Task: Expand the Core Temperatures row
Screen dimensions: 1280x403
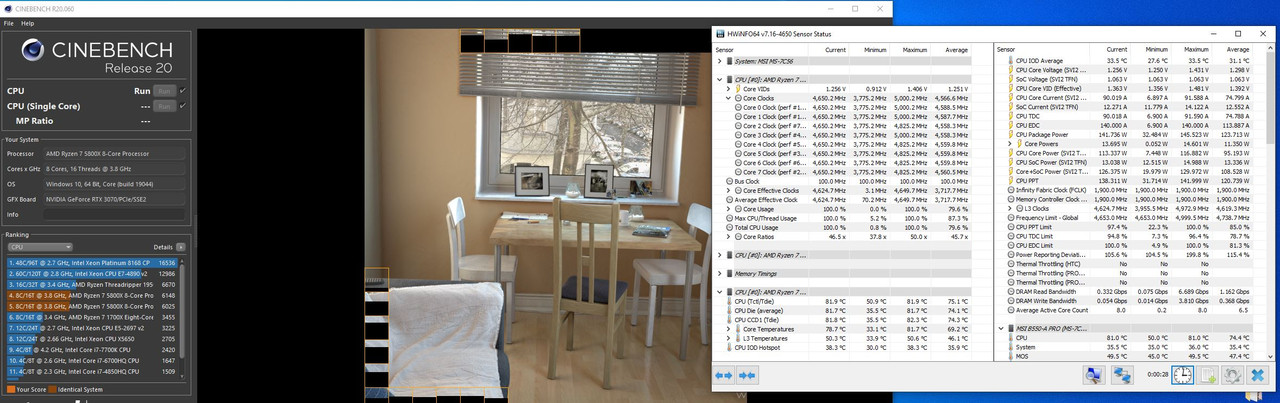Action: [x=728, y=328]
